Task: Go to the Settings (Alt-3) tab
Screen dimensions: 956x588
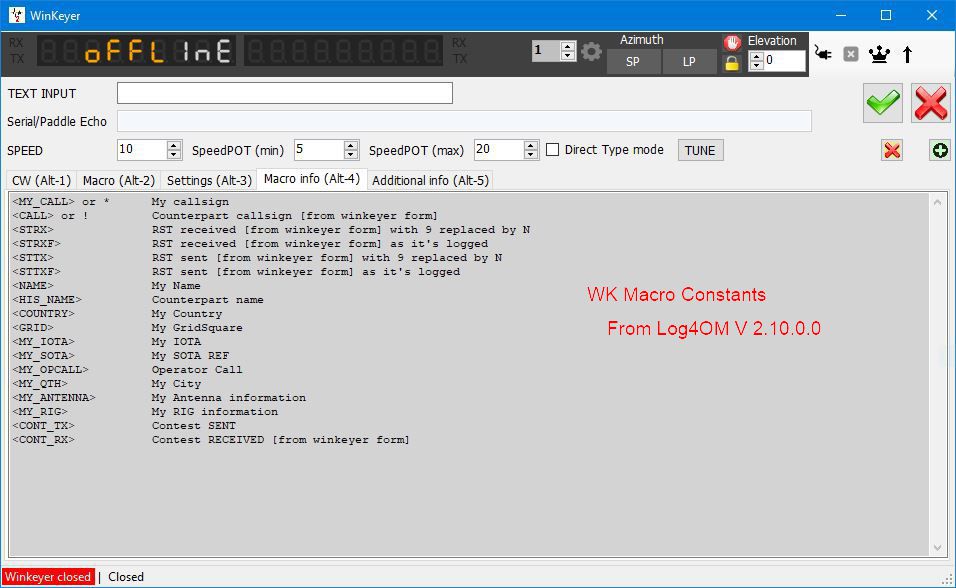Action: click(x=209, y=181)
